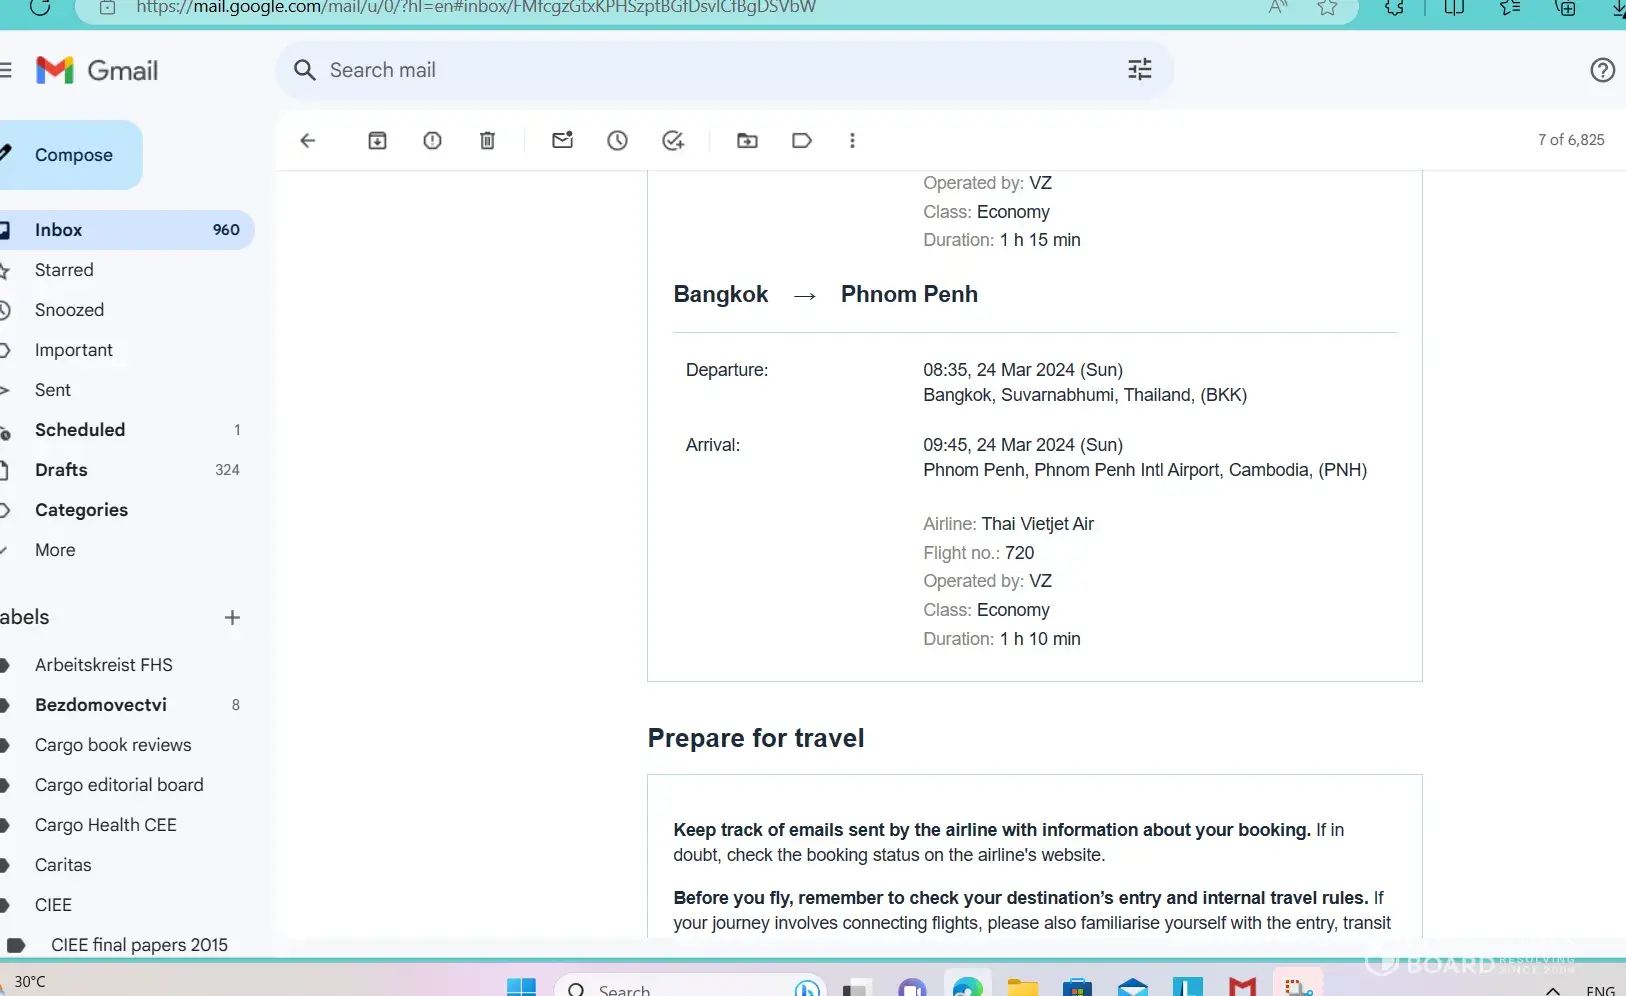Screen dimensions: 1626x996
Task: Go back to inbox with the back arrow
Action: pos(308,141)
